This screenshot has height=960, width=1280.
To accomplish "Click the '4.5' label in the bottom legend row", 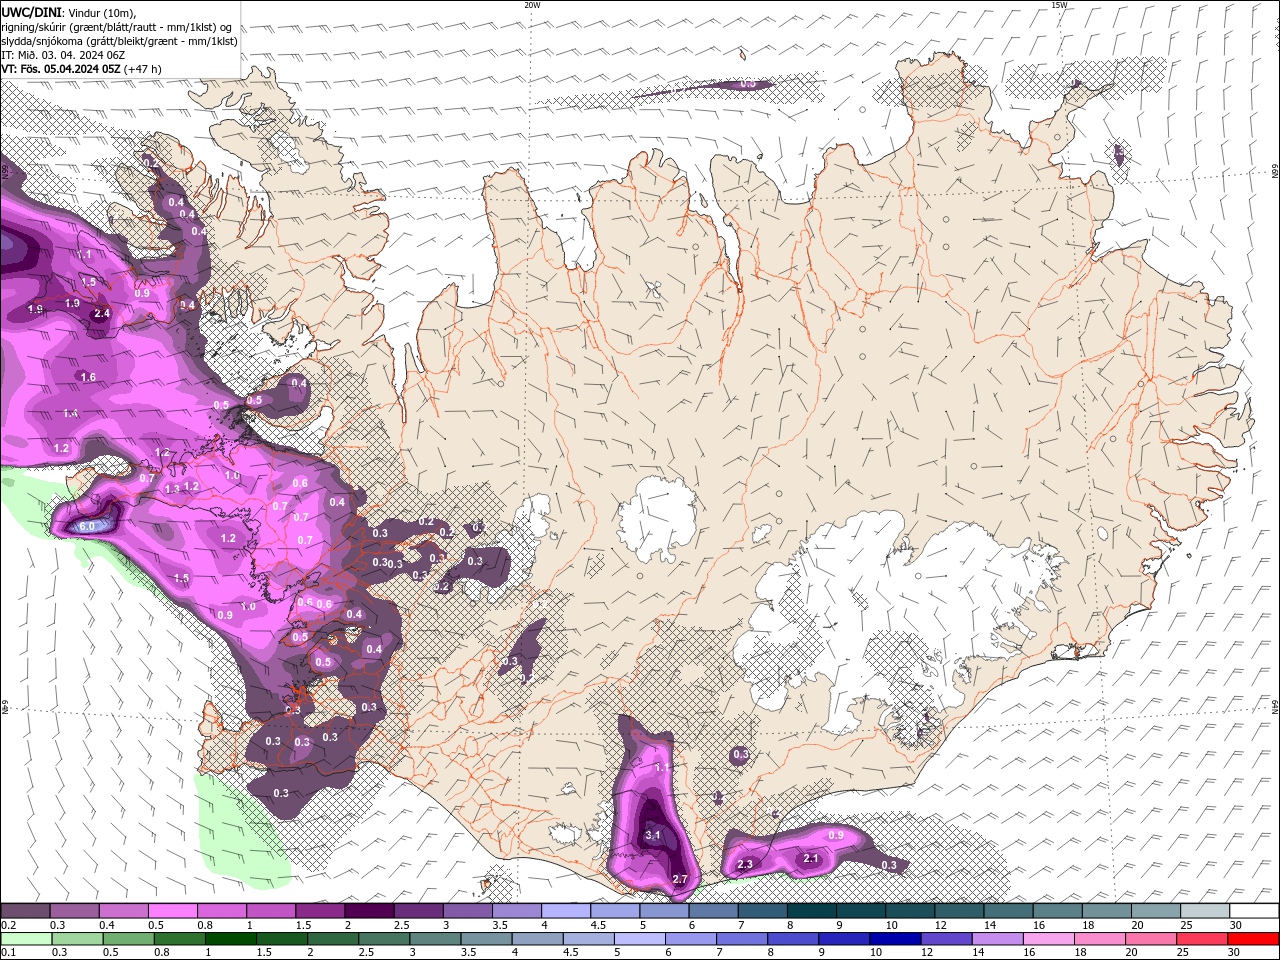I will tap(571, 953).
